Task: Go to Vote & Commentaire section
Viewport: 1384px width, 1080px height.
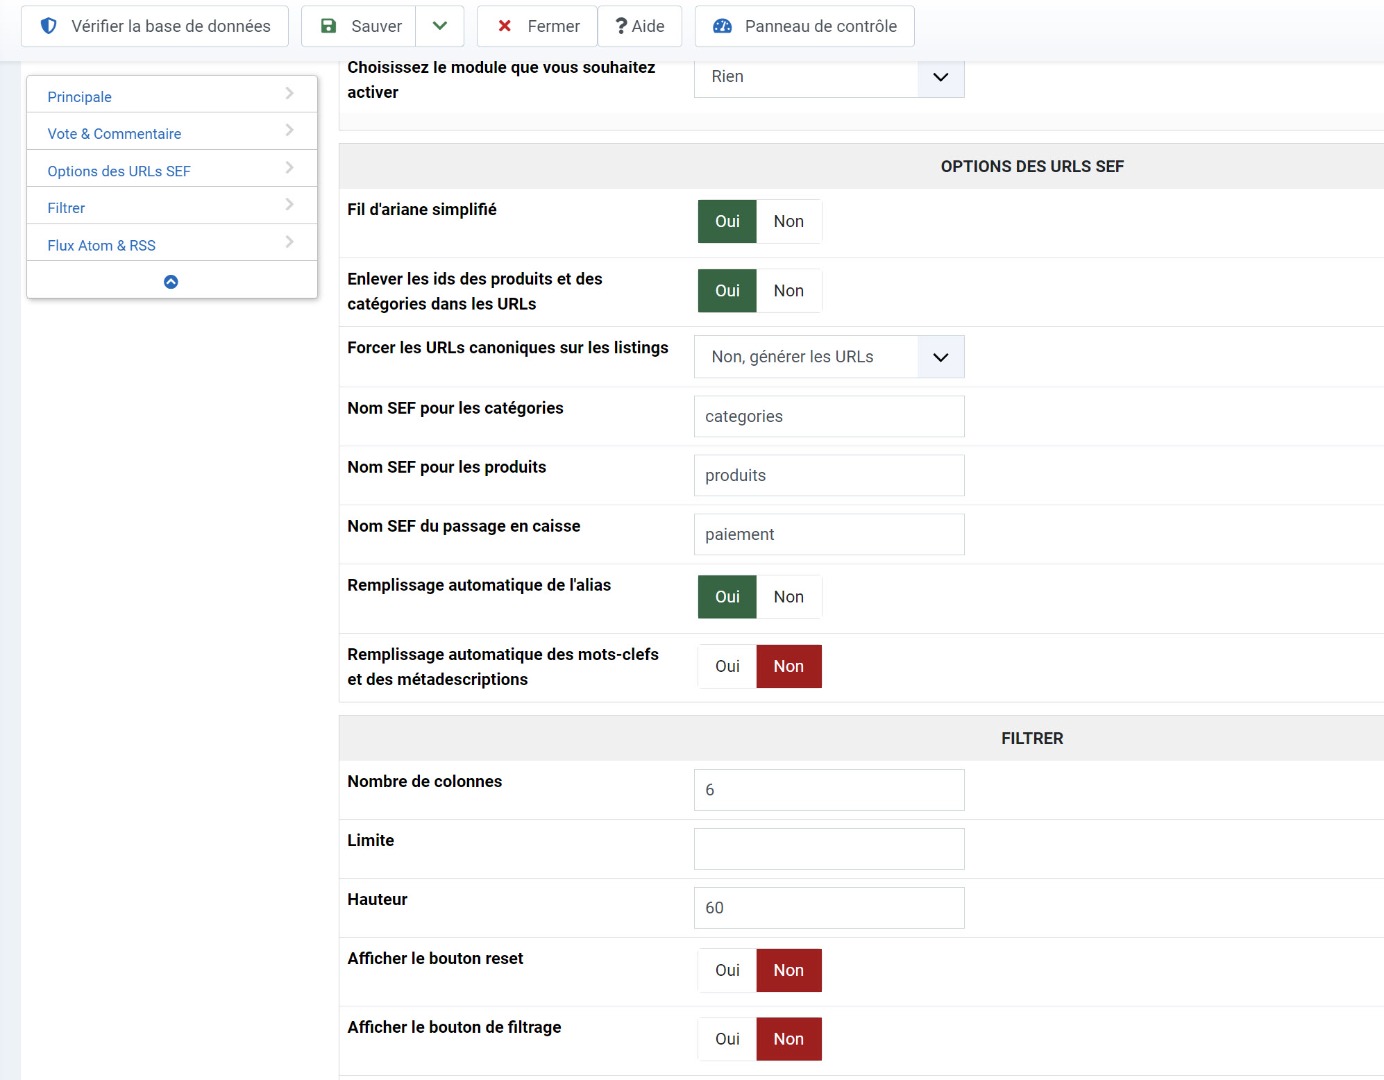Action: pos(114,134)
